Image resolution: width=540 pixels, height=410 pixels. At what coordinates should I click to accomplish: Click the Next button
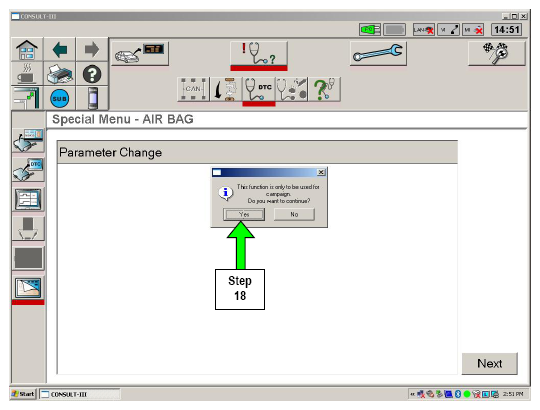(489, 364)
